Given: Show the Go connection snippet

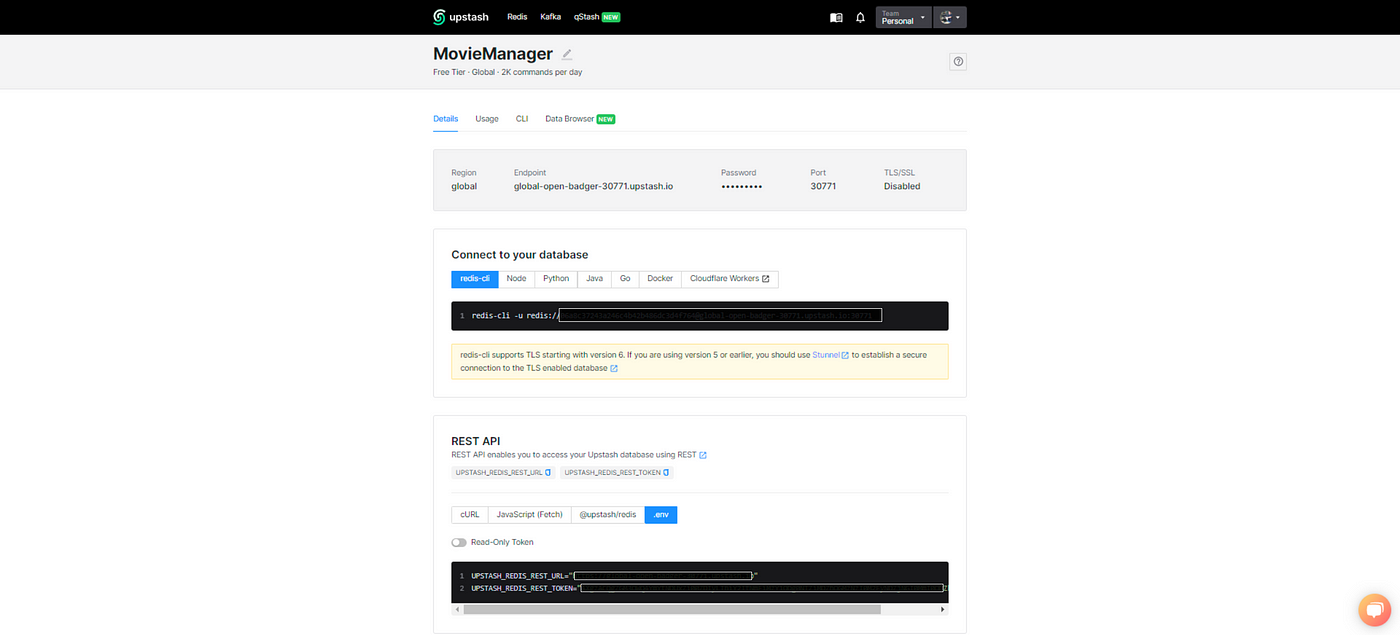Looking at the screenshot, I should (x=625, y=279).
